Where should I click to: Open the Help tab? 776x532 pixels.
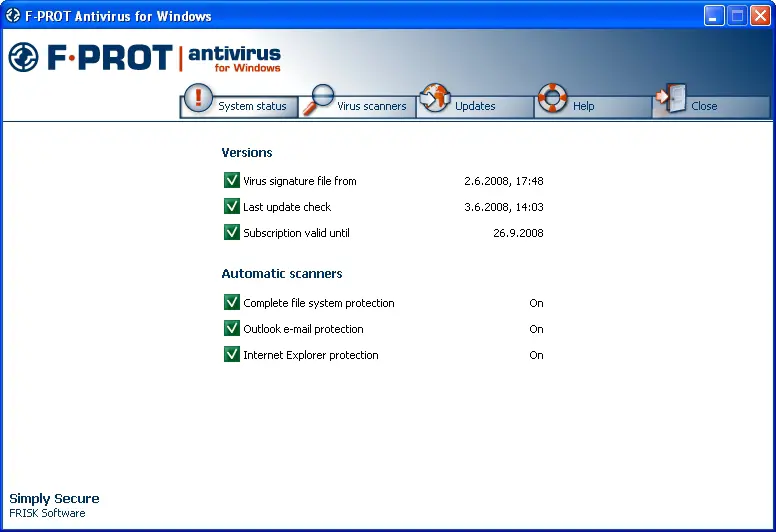point(593,106)
